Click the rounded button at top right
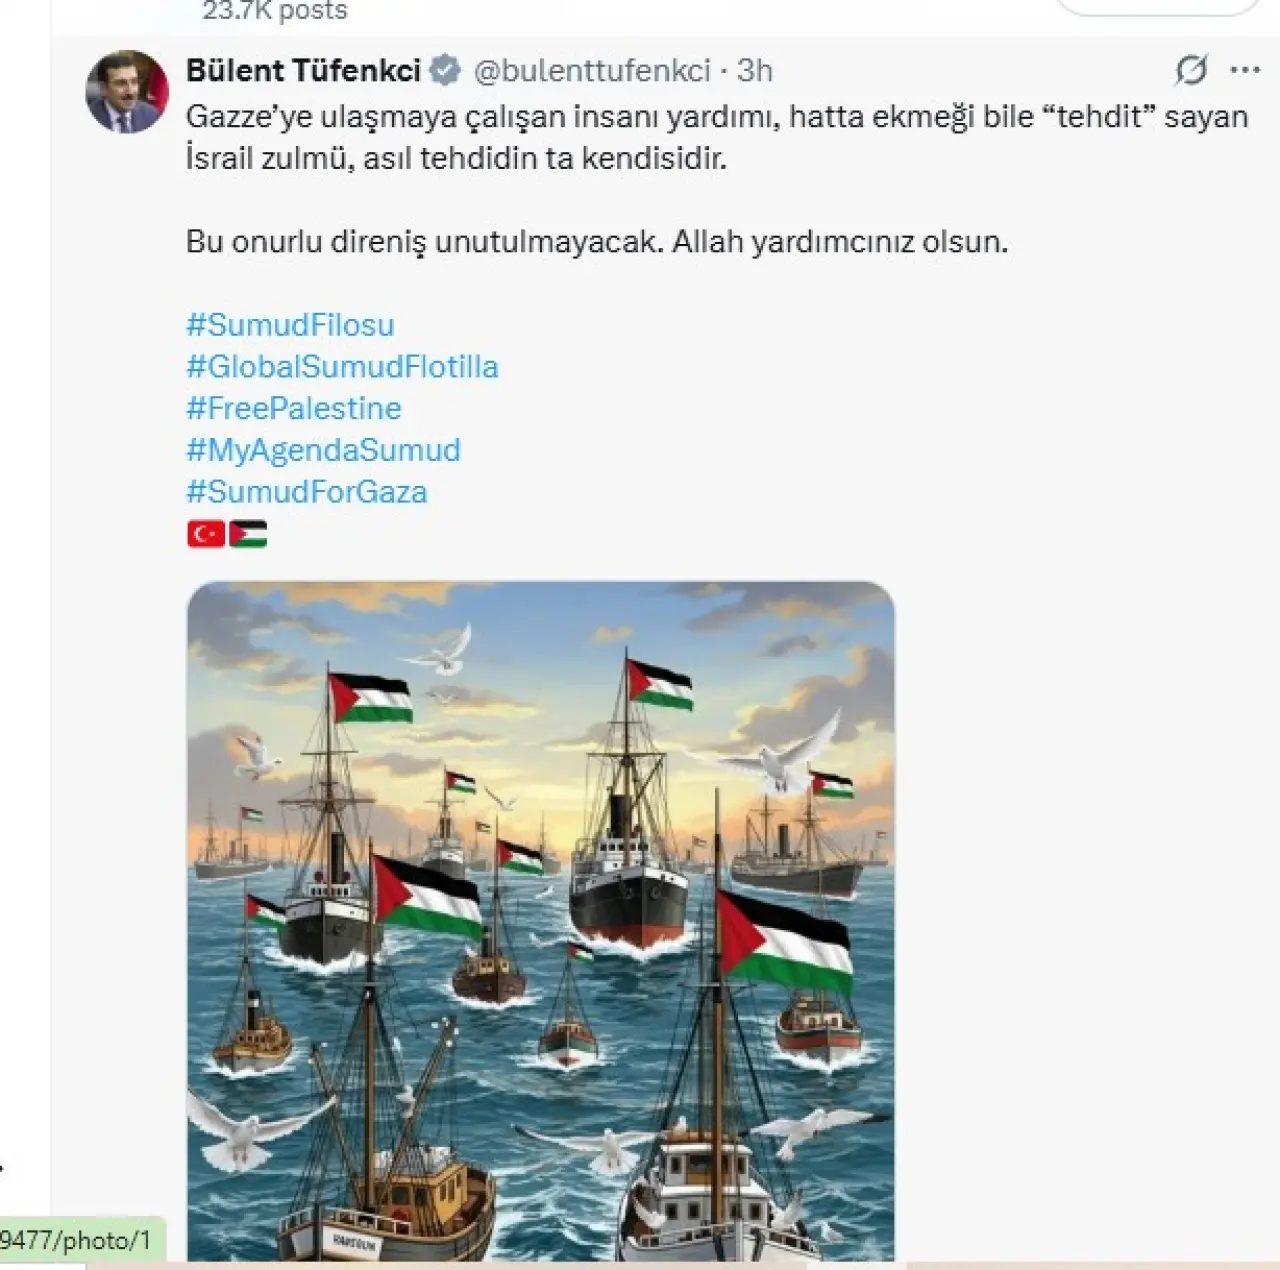Viewport: 1280px width, 1270px height. point(1158,5)
